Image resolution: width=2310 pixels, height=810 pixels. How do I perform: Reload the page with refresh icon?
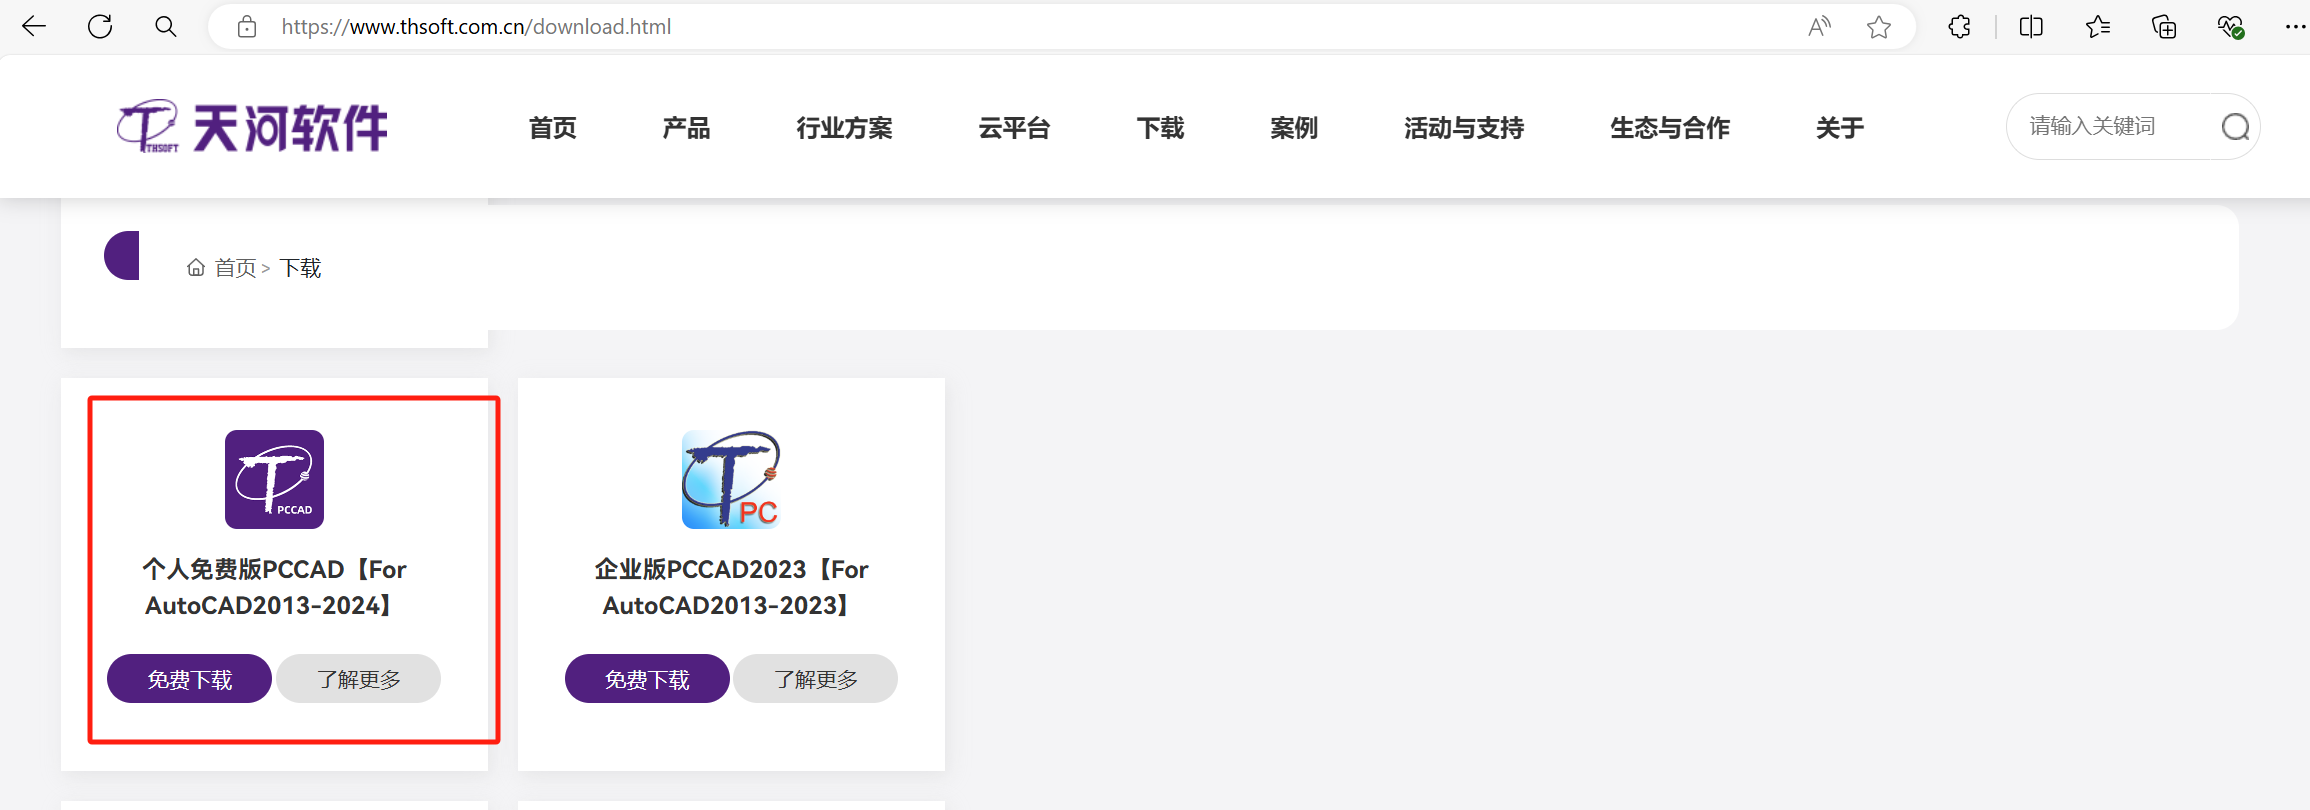(x=100, y=27)
